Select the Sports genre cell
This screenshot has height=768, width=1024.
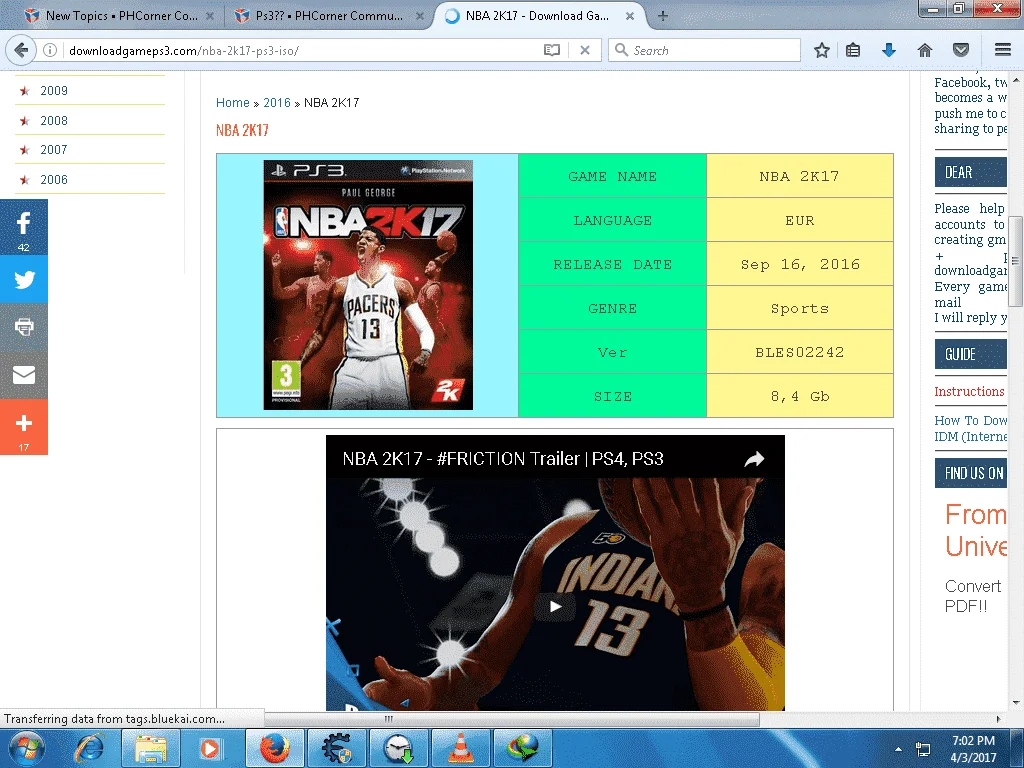point(800,308)
